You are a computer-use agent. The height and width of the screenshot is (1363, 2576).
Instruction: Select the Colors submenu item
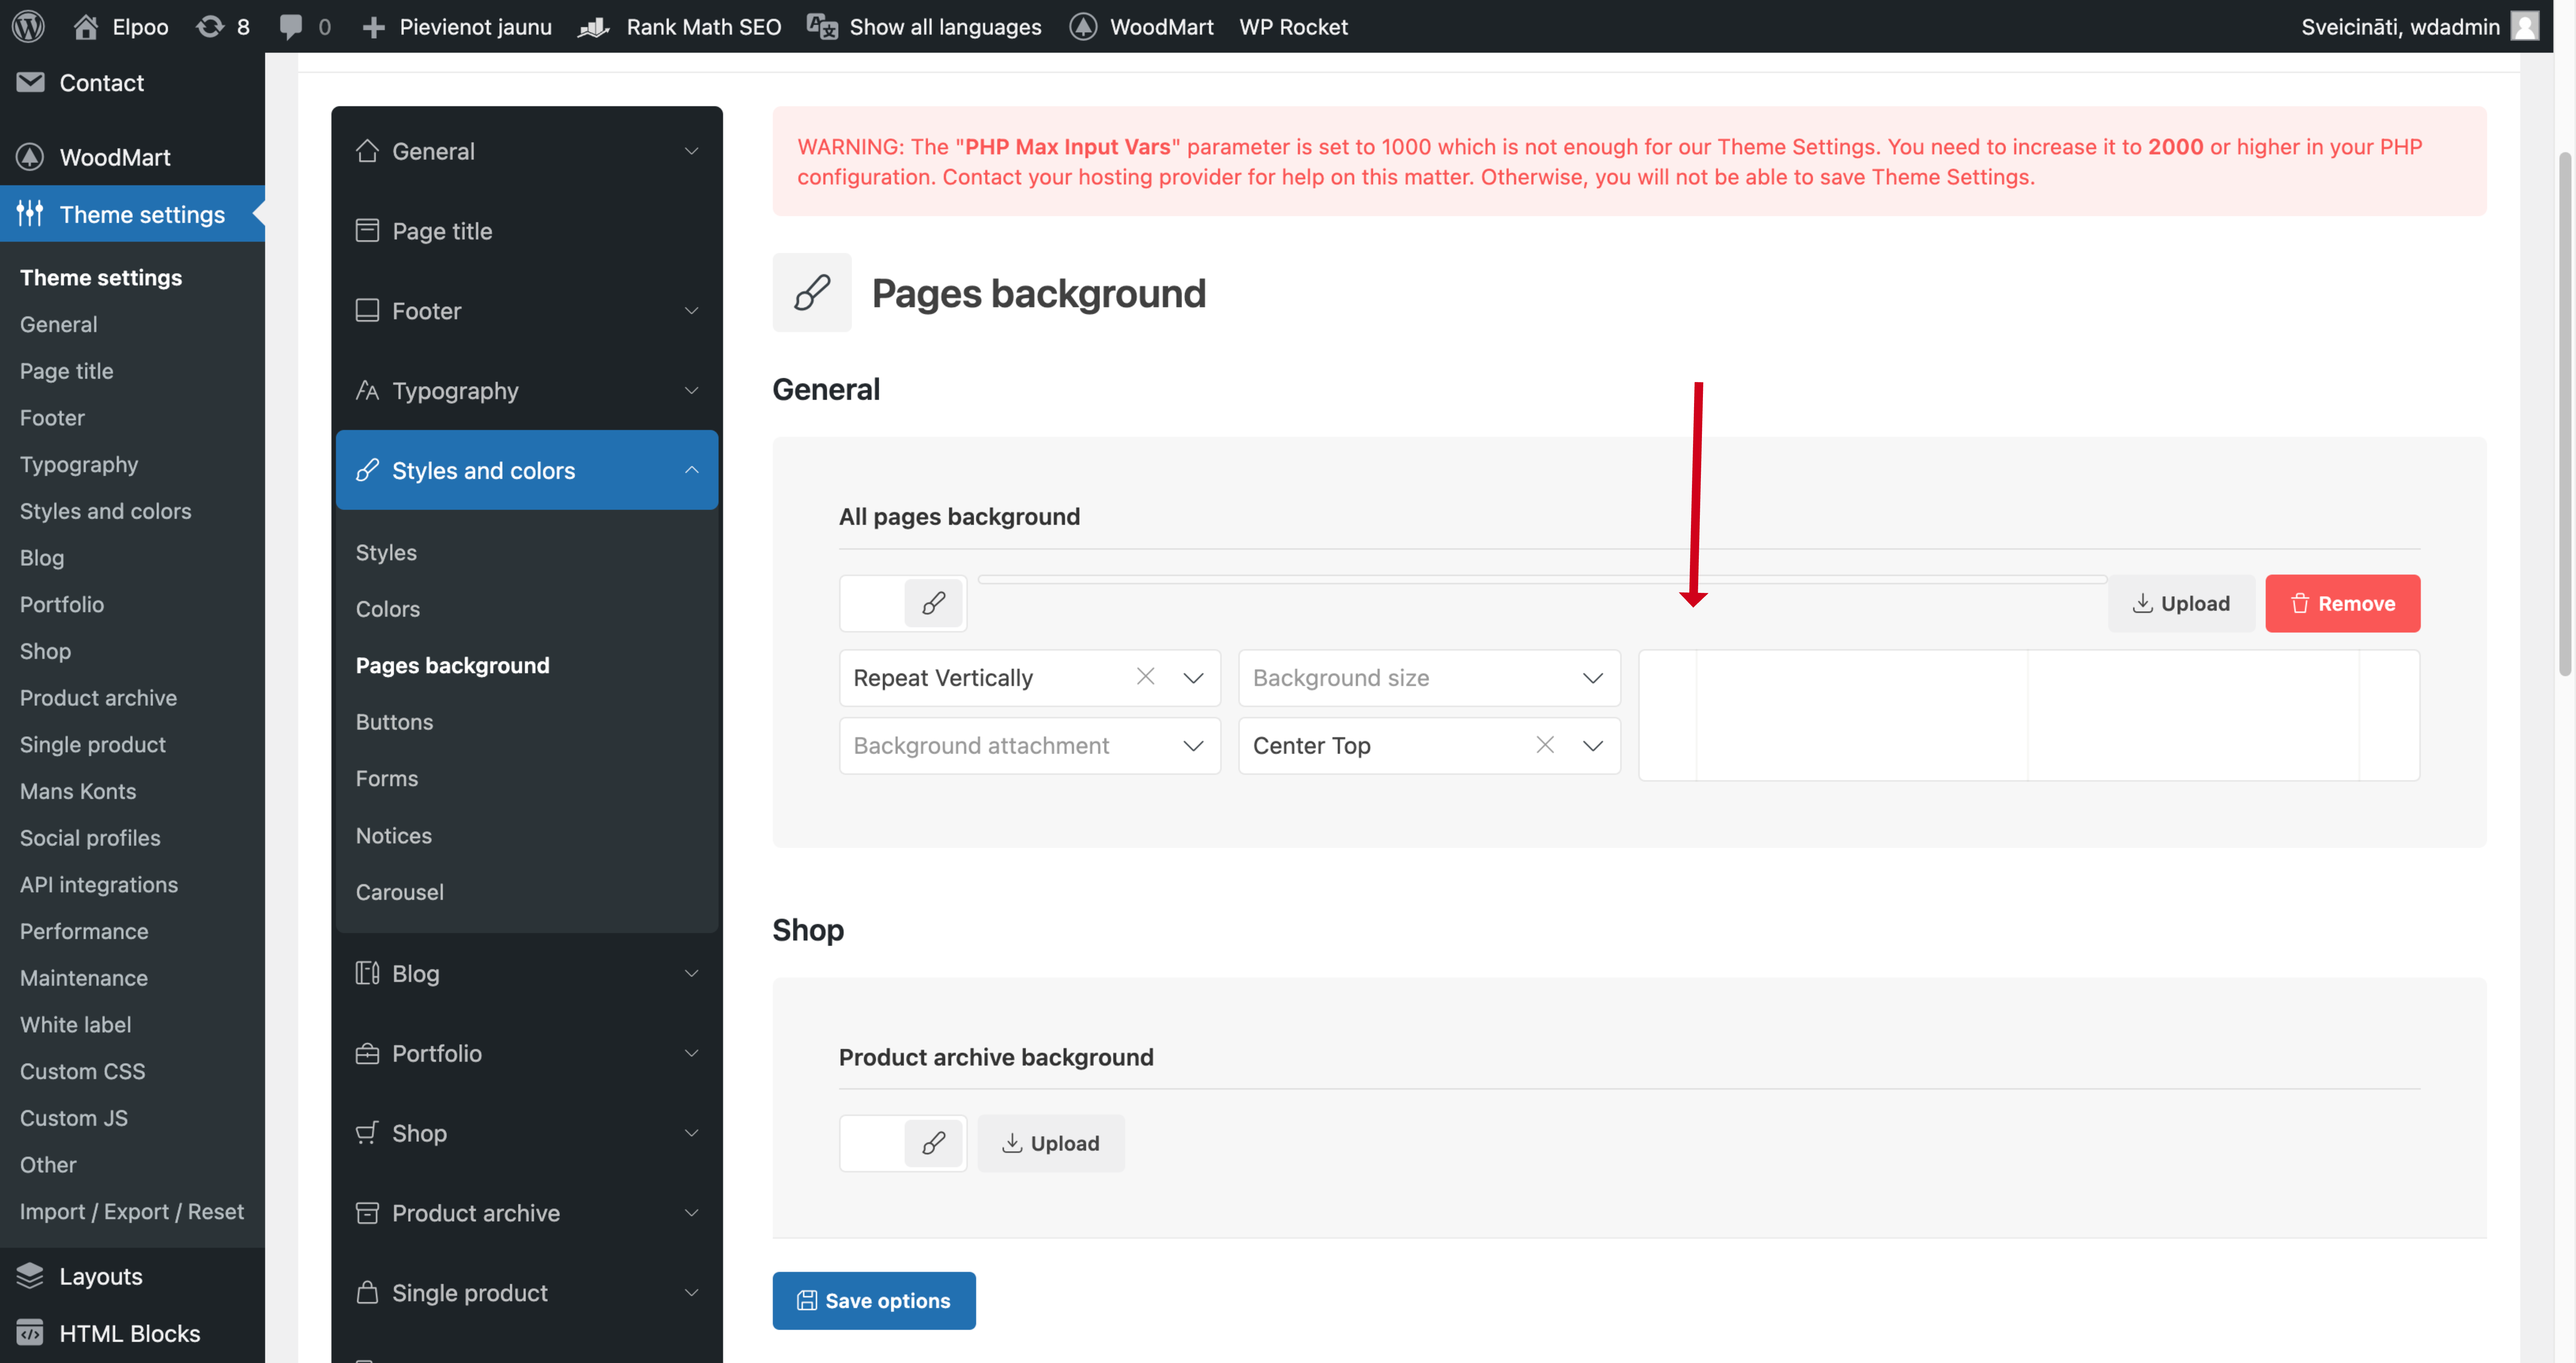[x=388, y=609]
